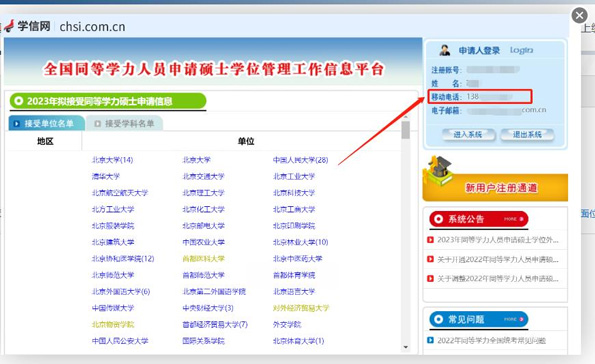Open the 北京外国语大学(6) link

click(121, 292)
